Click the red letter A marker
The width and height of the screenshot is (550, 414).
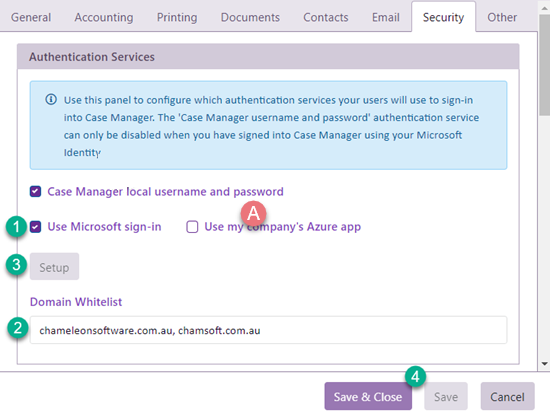click(x=253, y=213)
